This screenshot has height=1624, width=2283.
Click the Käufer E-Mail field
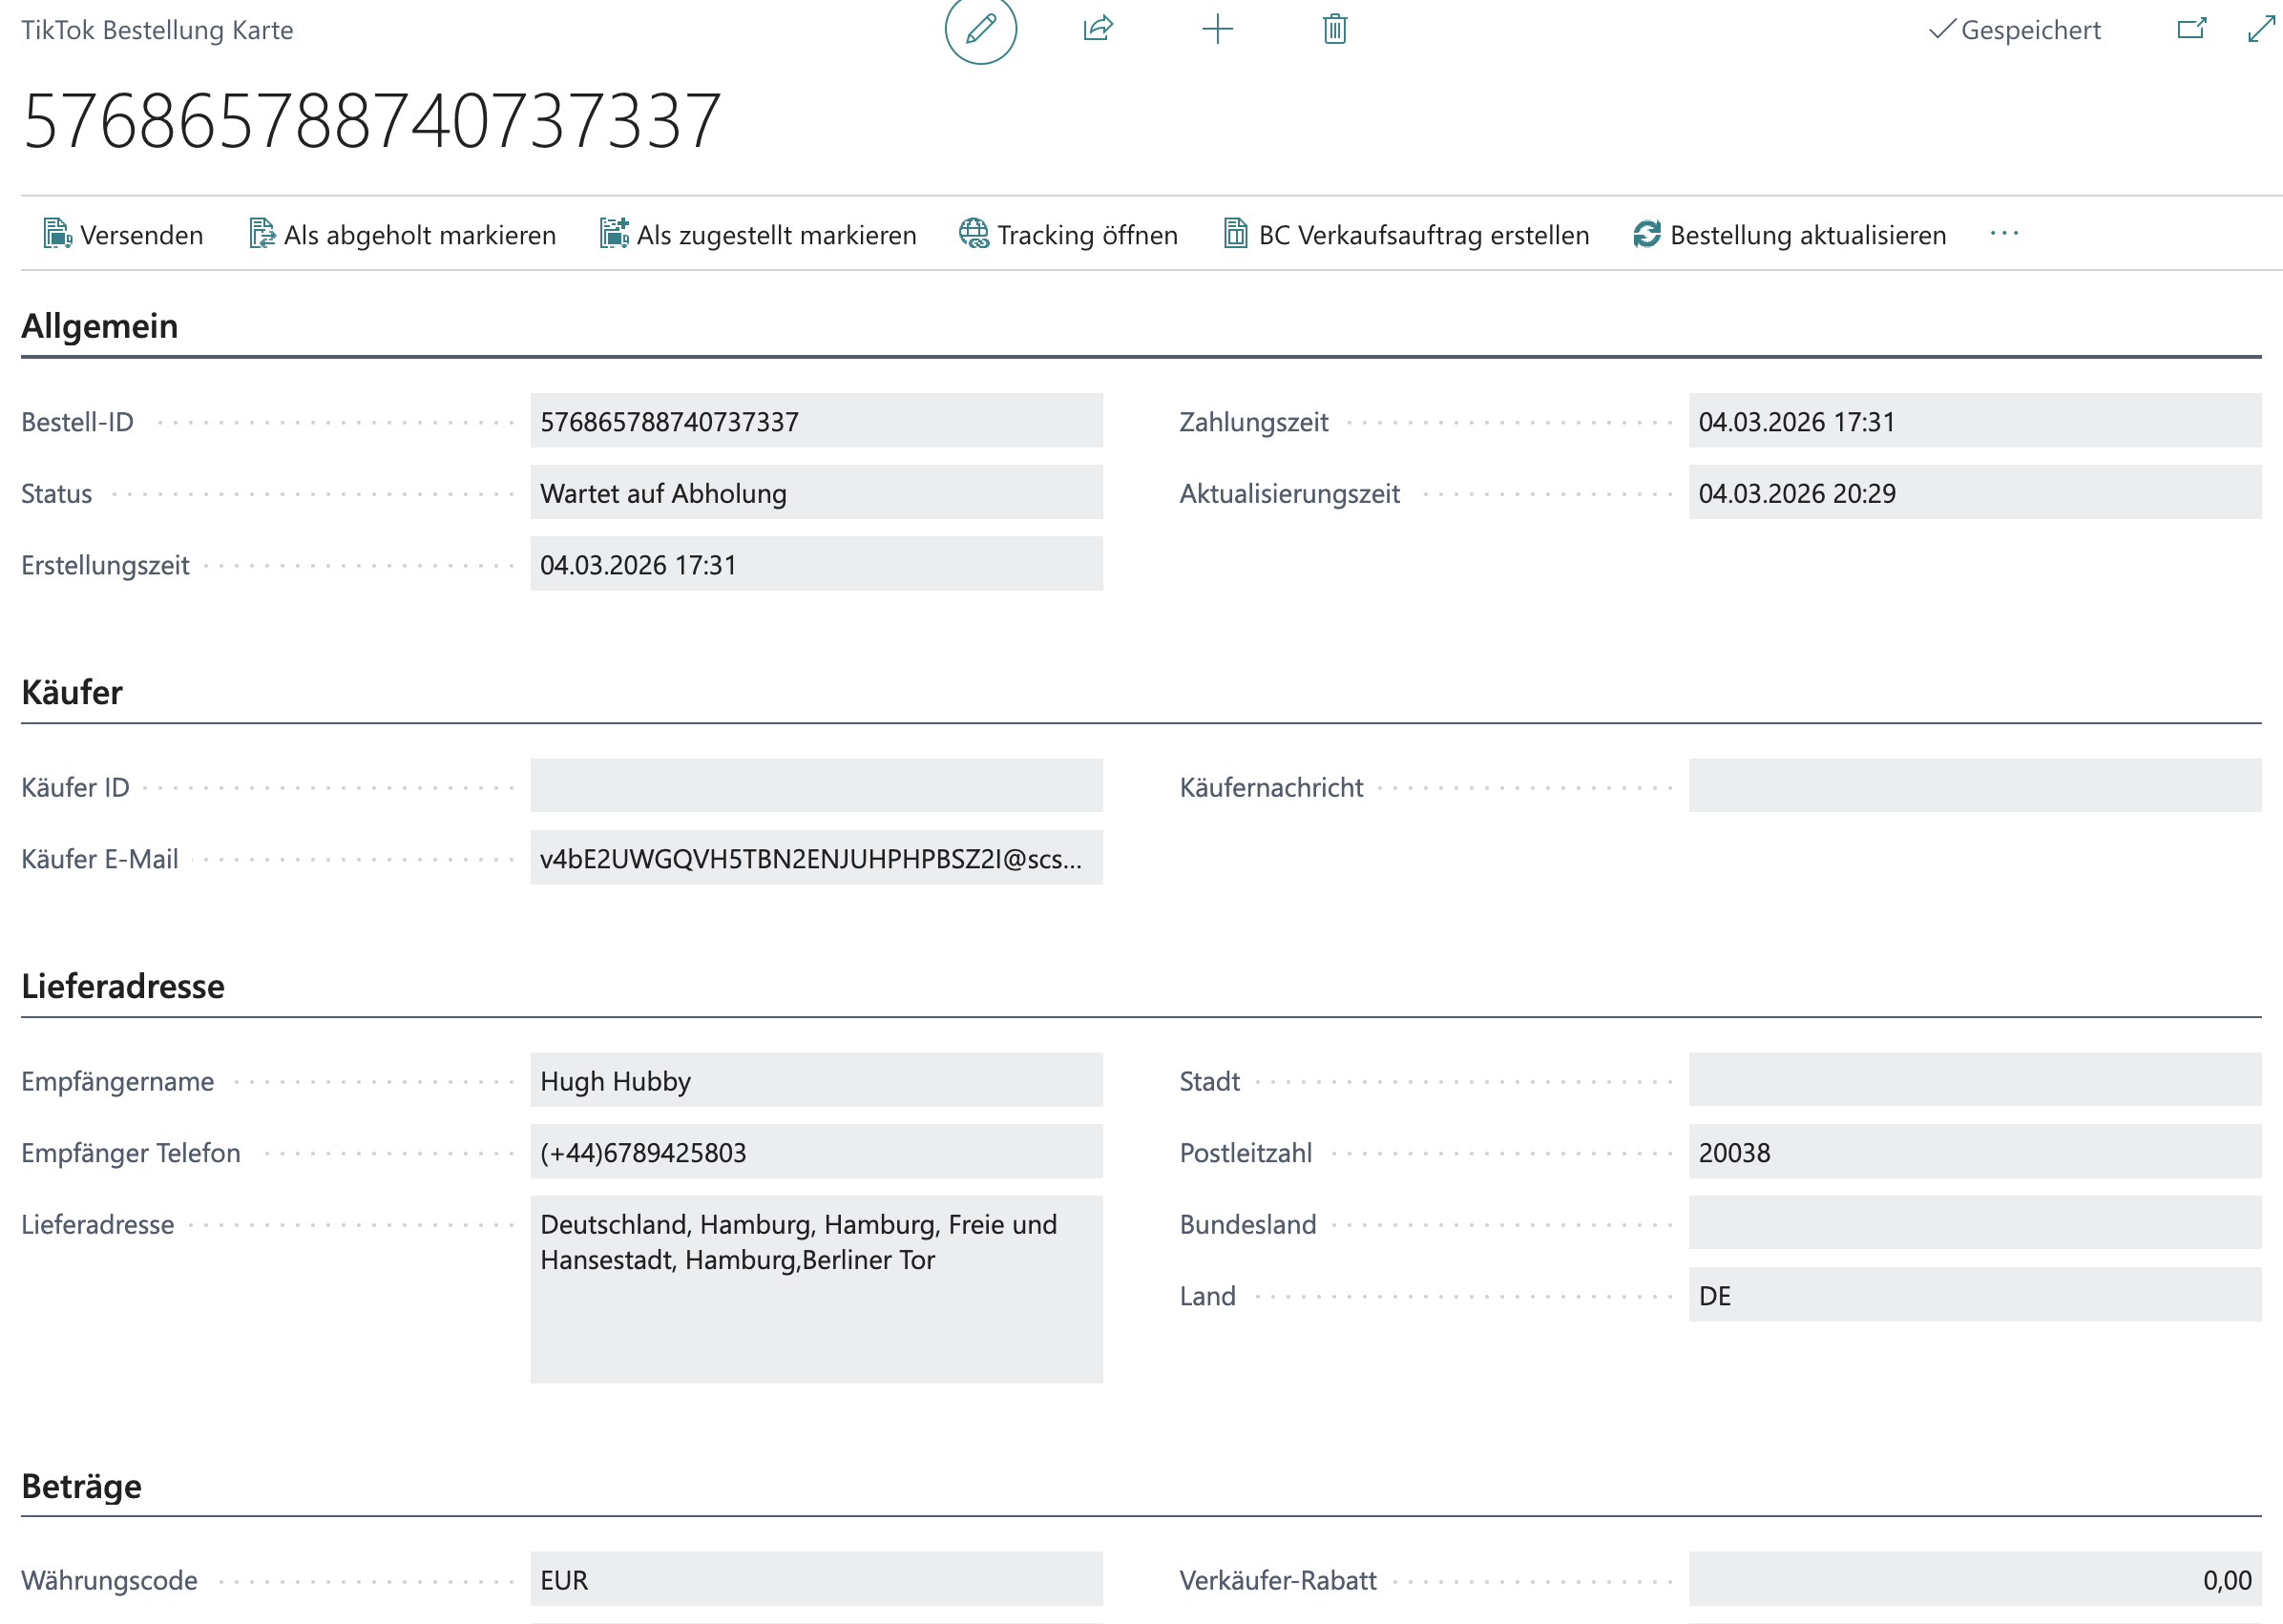point(815,859)
